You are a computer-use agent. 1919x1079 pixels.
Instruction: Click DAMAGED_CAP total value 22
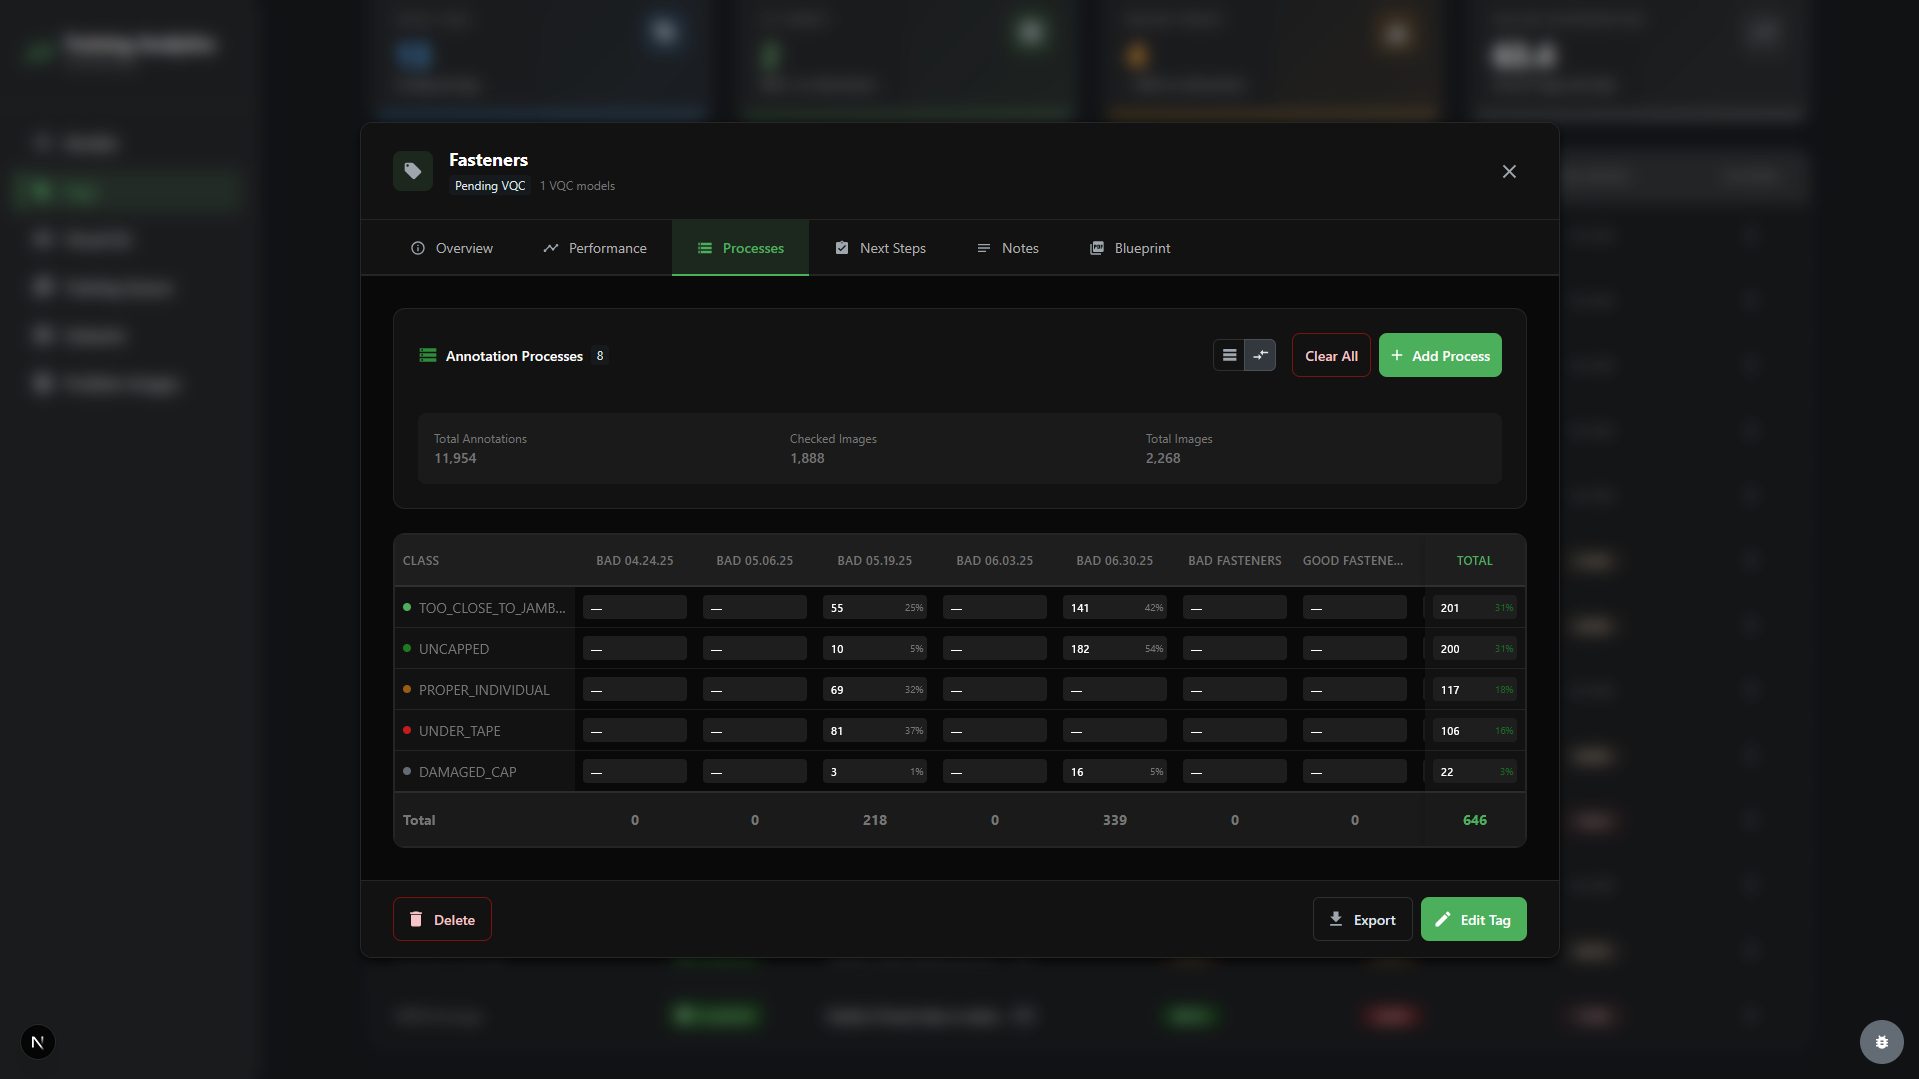pyautogui.click(x=1475, y=771)
